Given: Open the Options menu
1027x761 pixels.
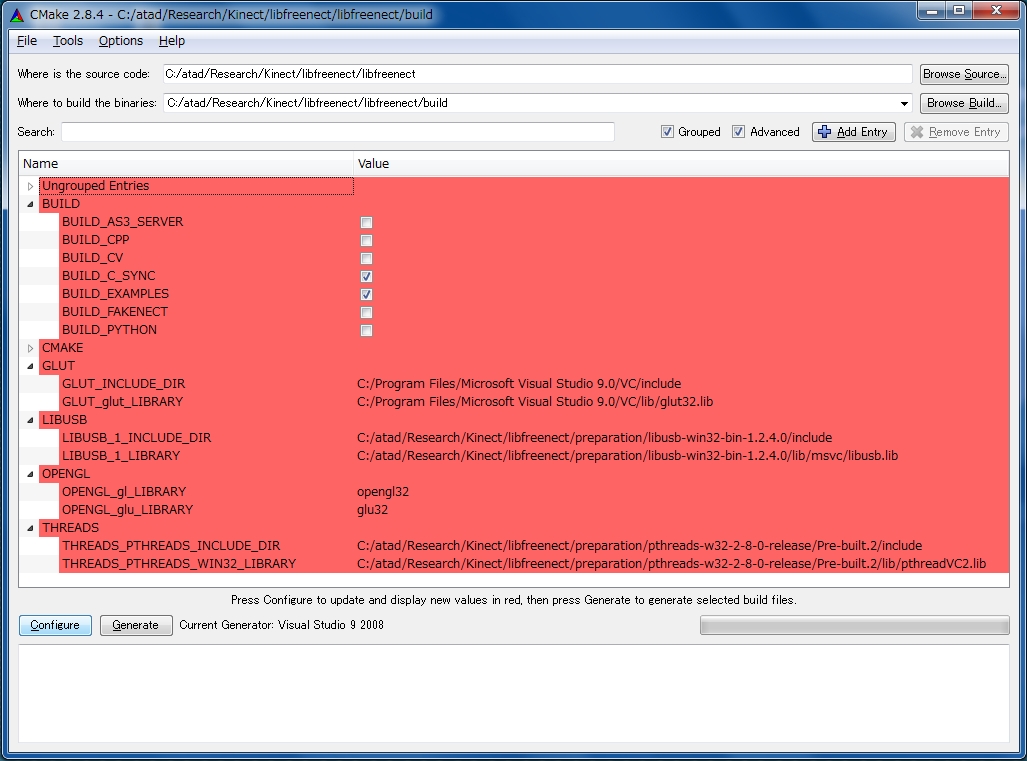Looking at the screenshot, I should pyautogui.click(x=121, y=41).
